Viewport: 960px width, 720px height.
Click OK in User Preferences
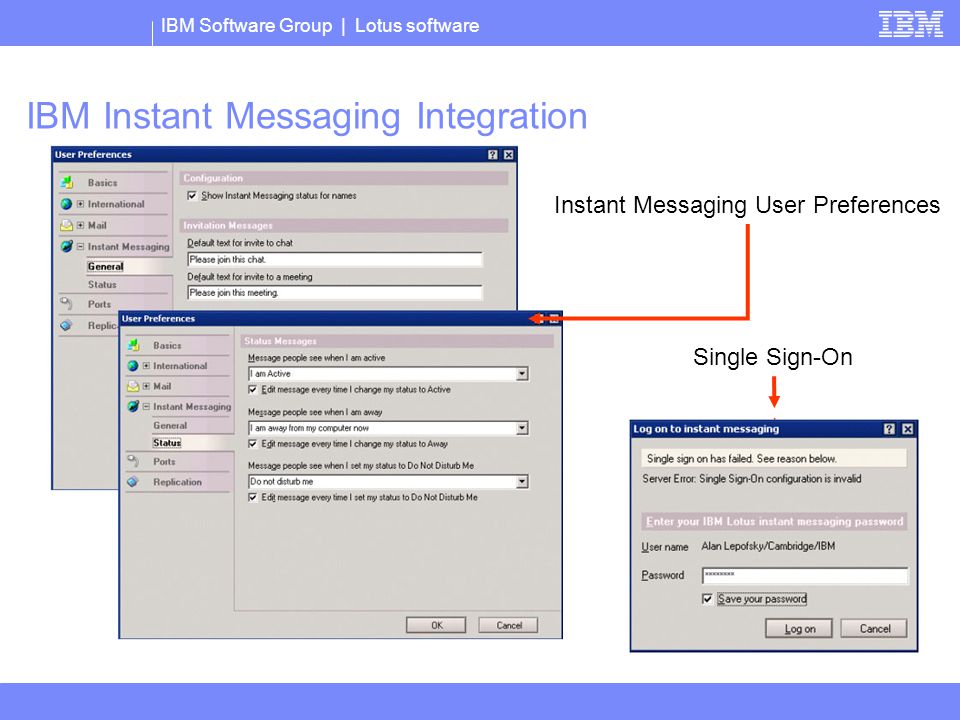(437, 625)
